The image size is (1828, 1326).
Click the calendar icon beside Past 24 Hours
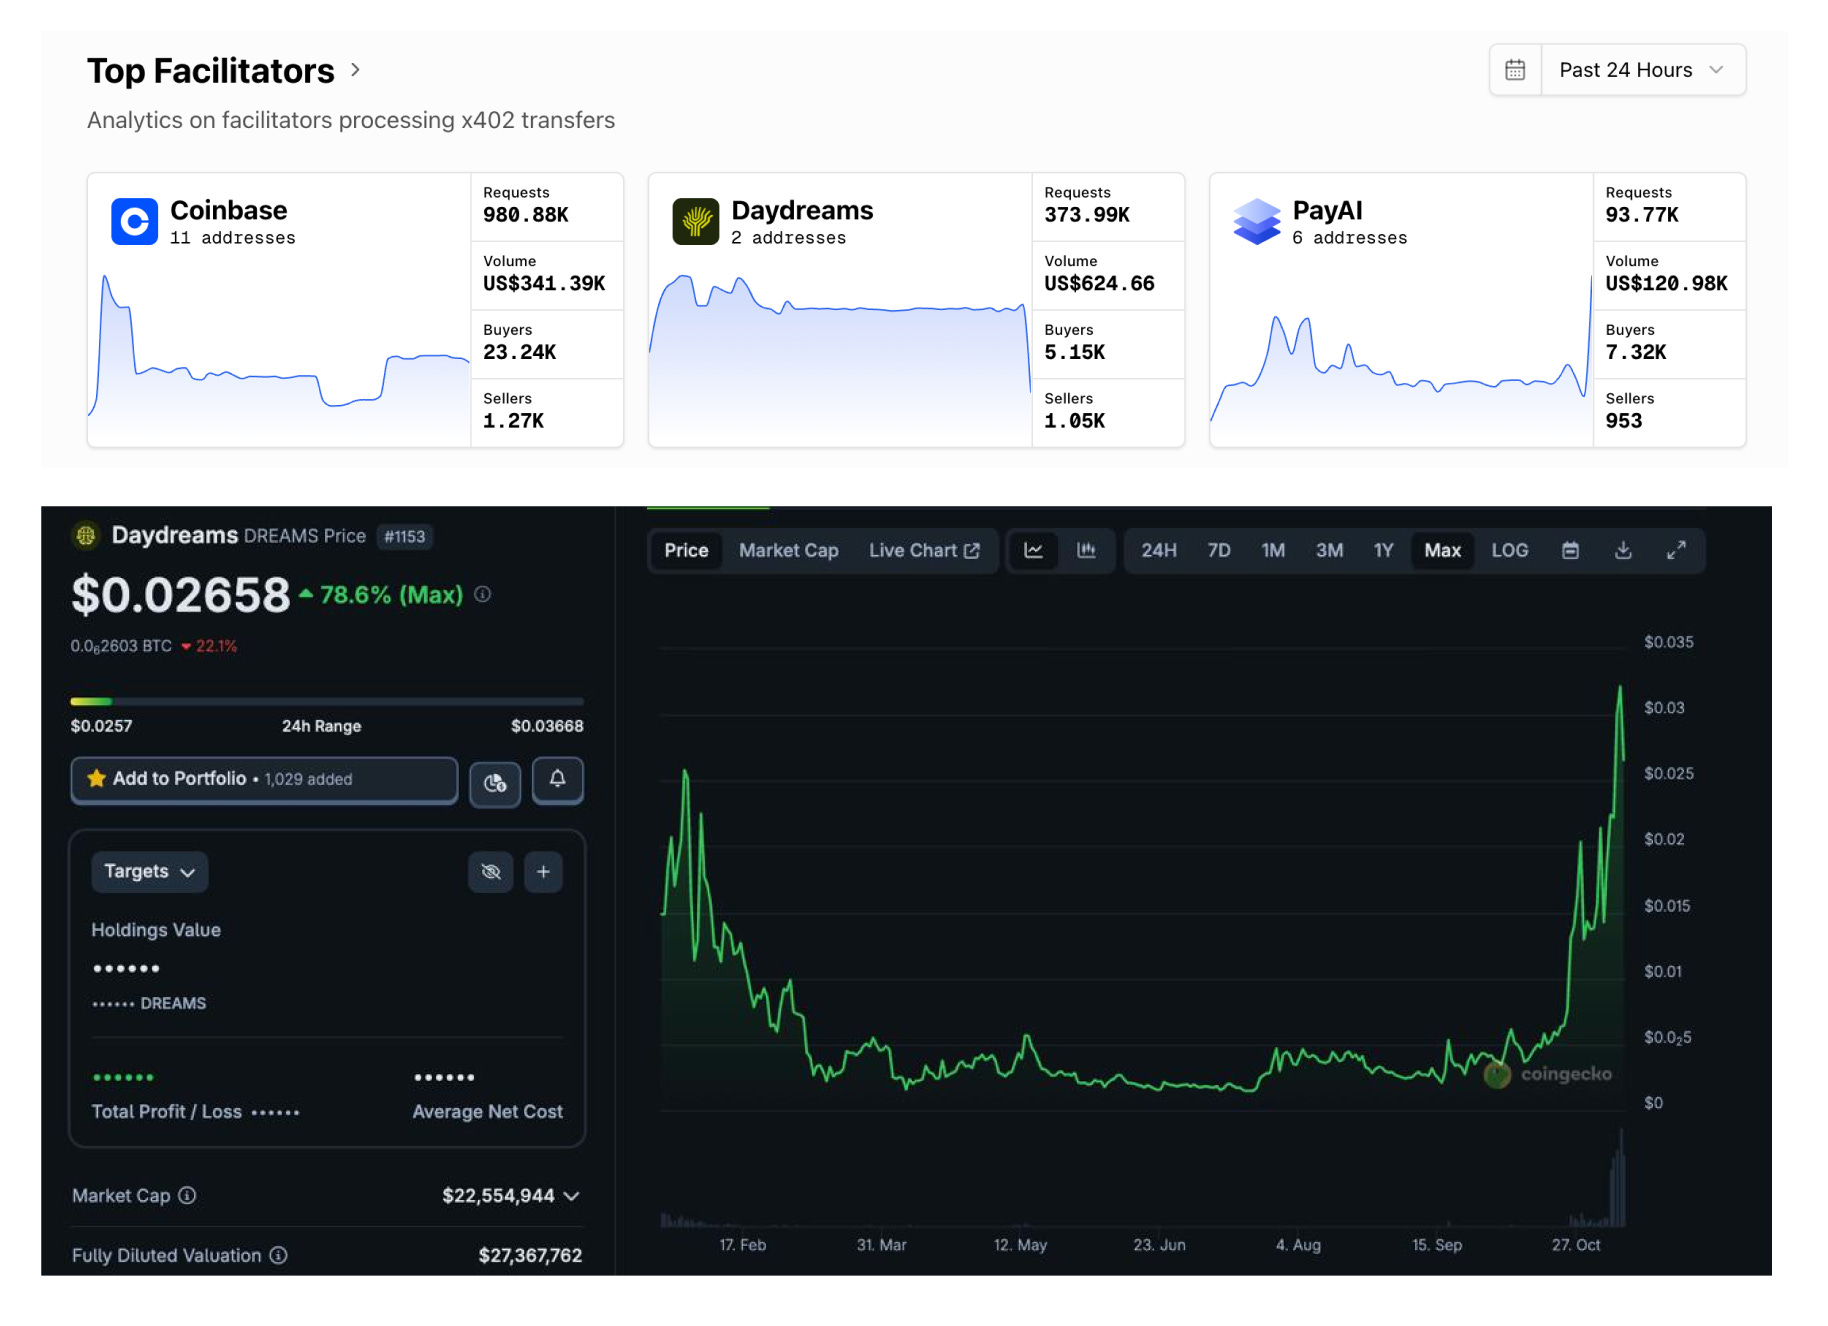coord(1515,70)
